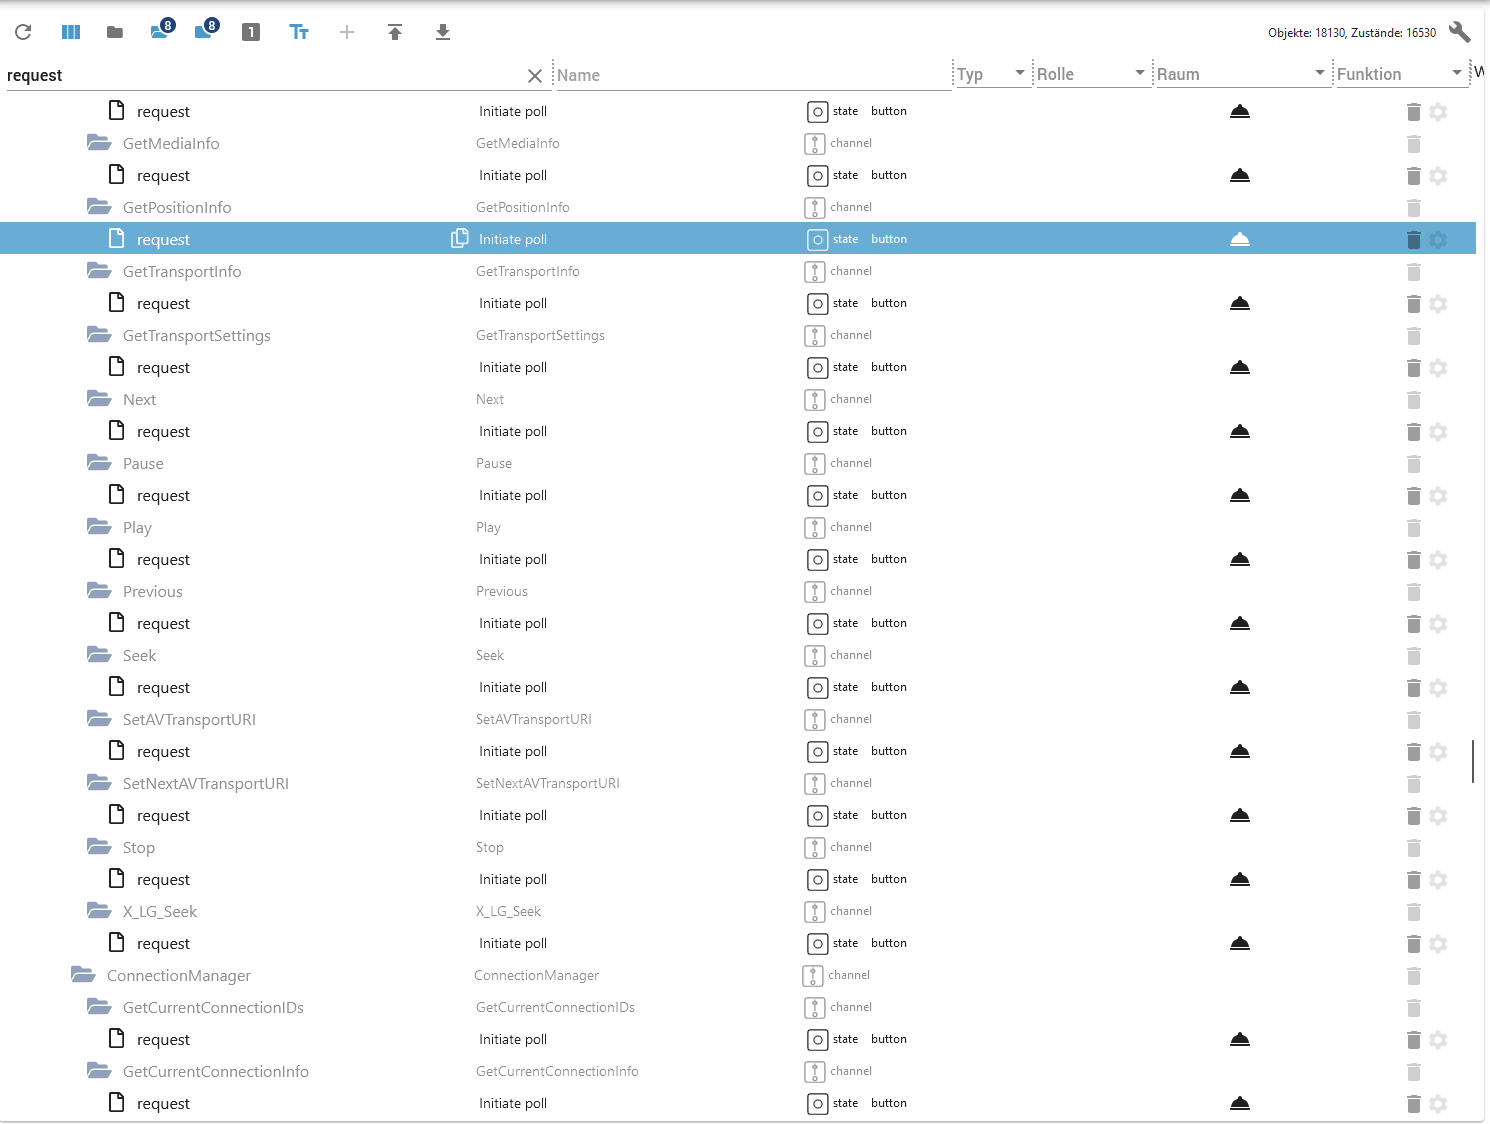Click the state icon in Play request row
This screenshot has height=1124, width=1490.
click(818, 559)
